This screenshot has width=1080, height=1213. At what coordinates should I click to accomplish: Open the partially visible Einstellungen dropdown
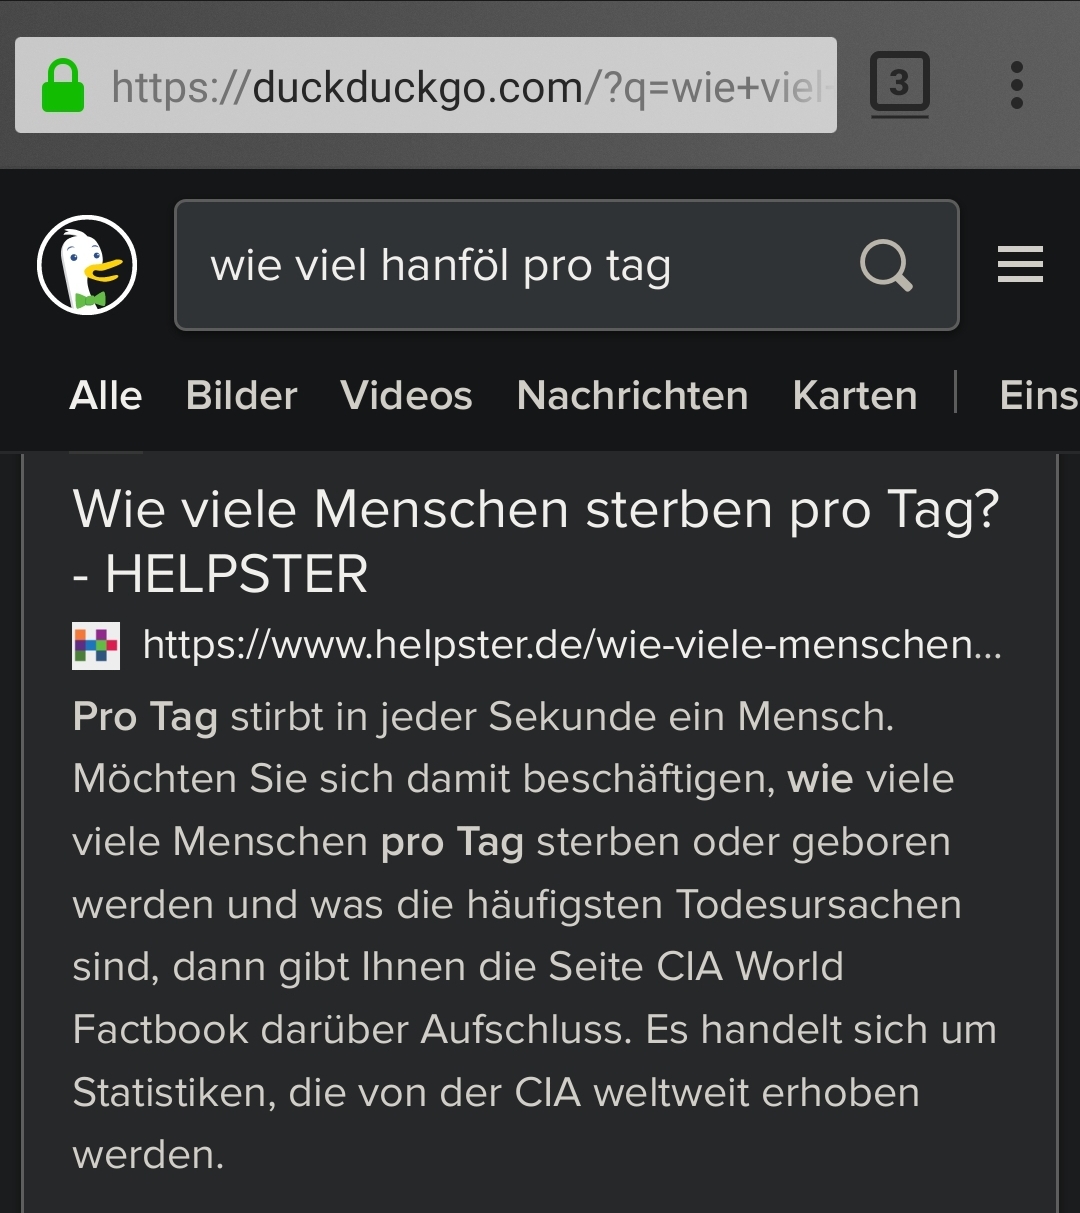[x=1039, y=396]
